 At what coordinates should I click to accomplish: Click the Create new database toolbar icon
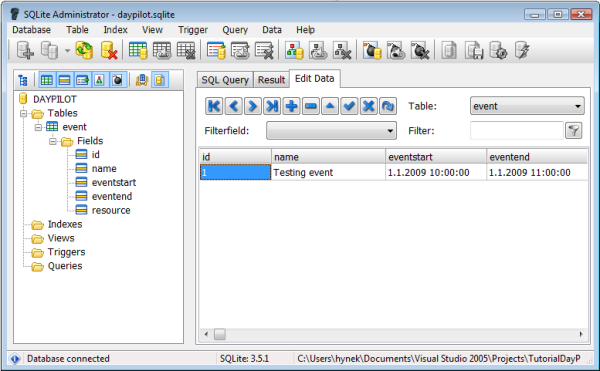click(x=25, y=50)
